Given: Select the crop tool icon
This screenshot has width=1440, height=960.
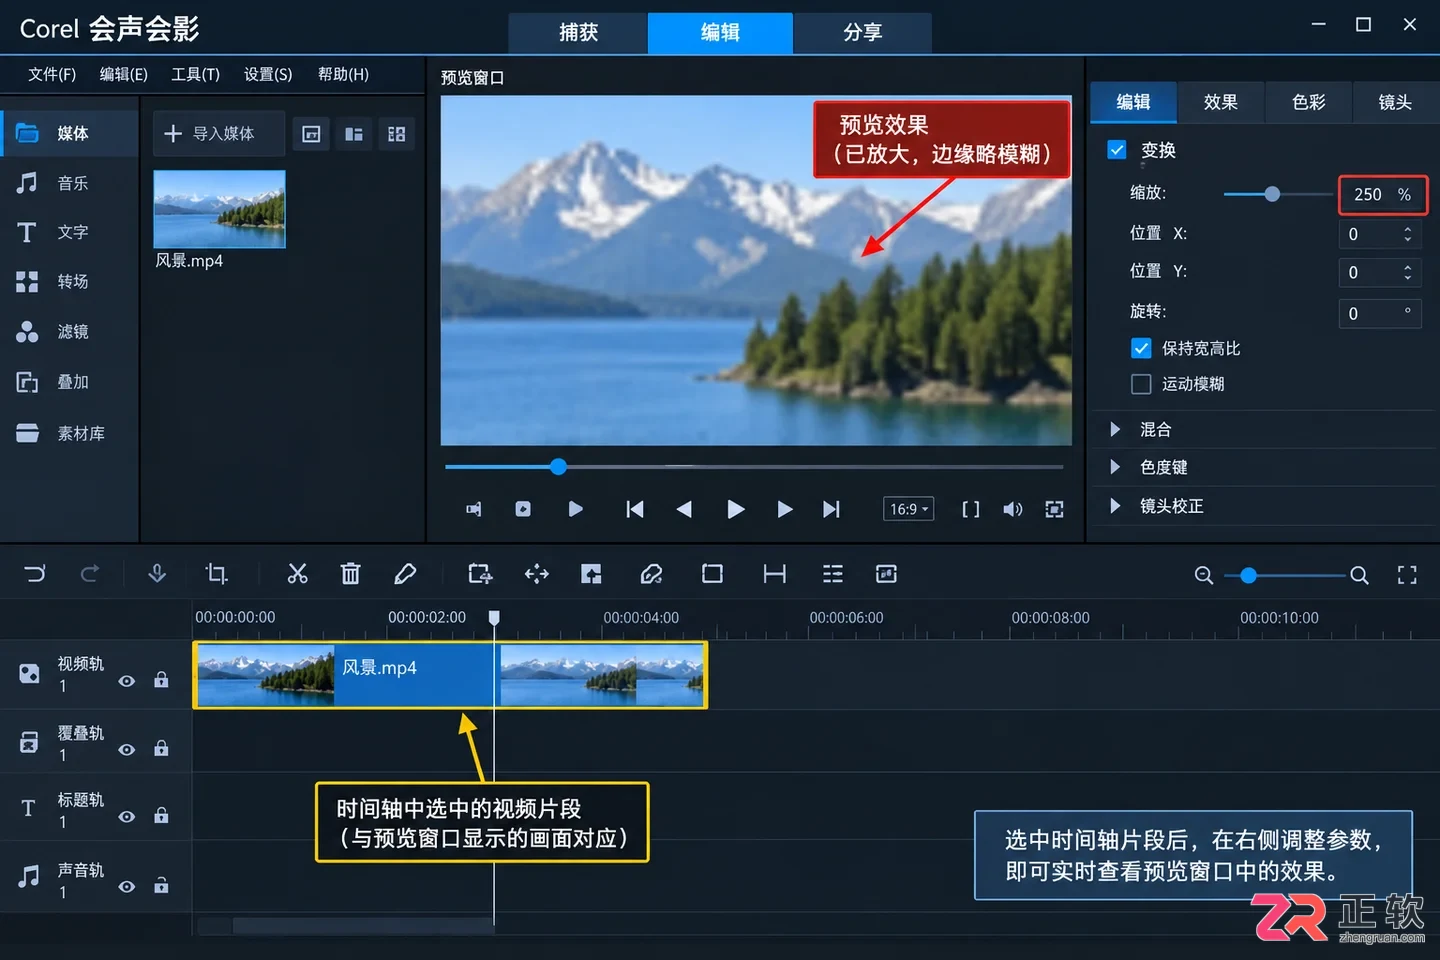Looking at the screenshot, I should (216, 574).
